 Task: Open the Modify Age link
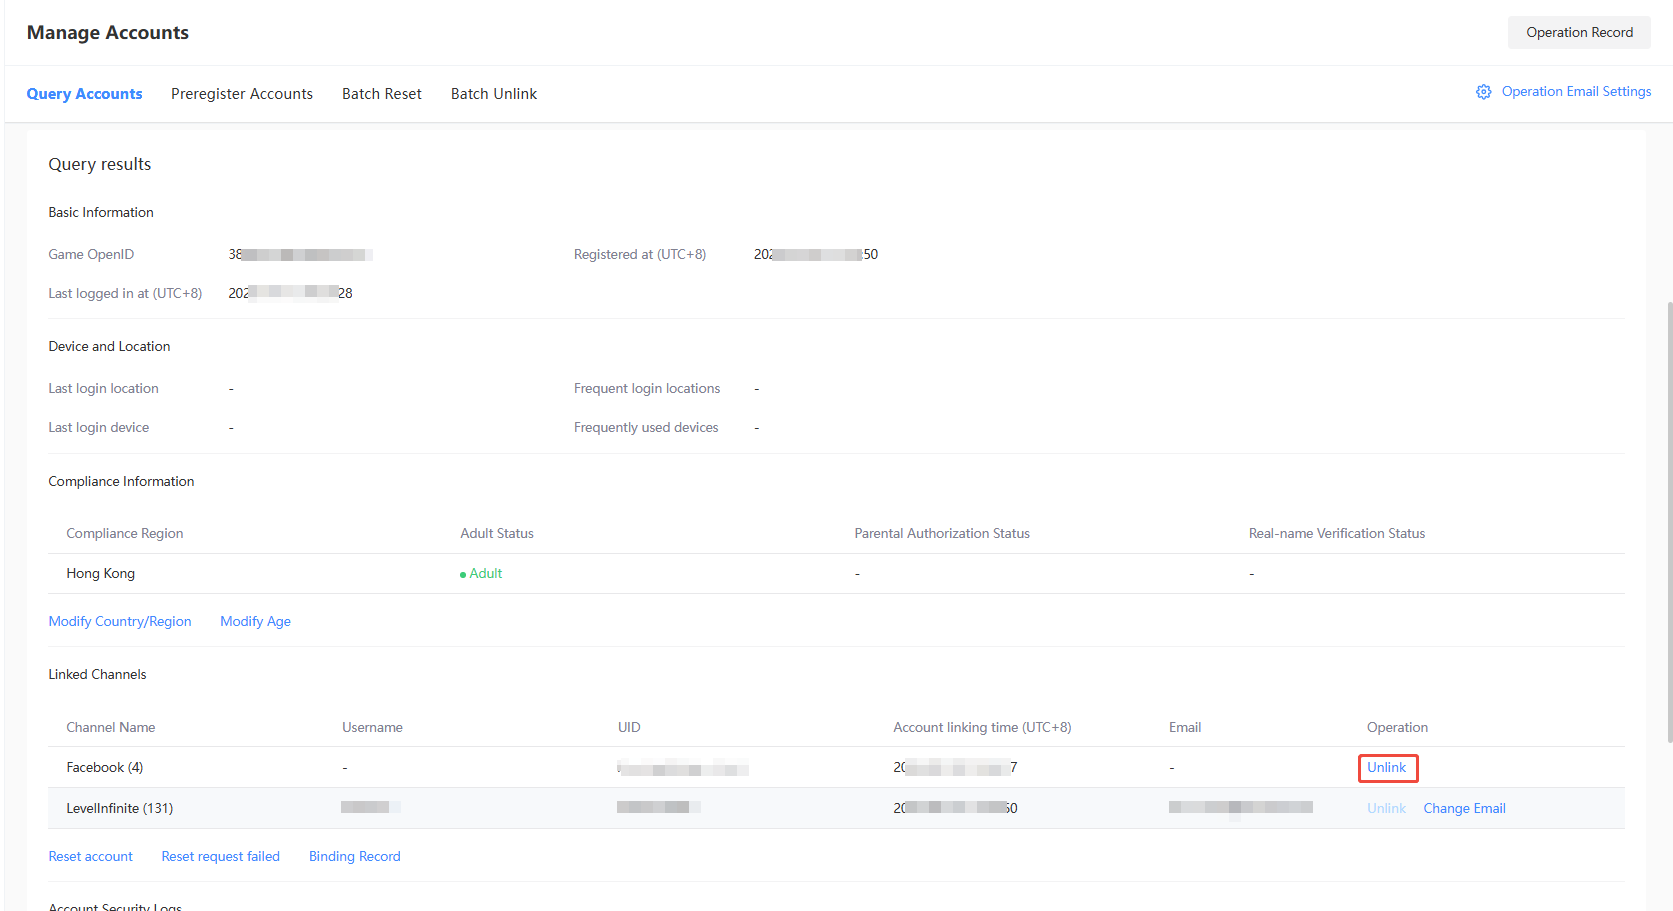[x=255, y=622]
